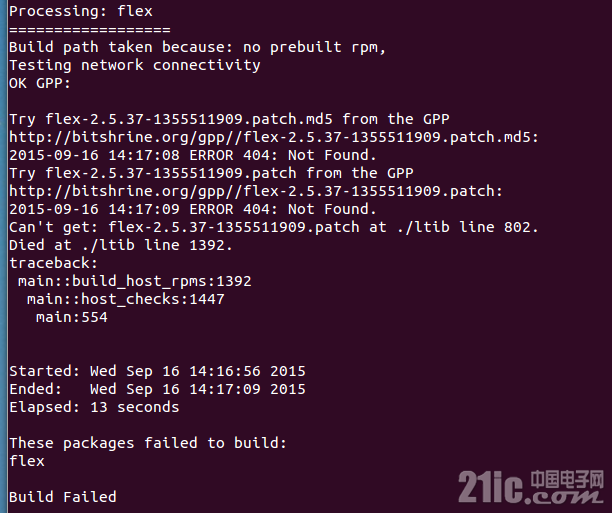The height and width of the screenshot is (513, 612).
Task: Click main::build_host_rpms:1392 trace entry
Action: [135, 281]
